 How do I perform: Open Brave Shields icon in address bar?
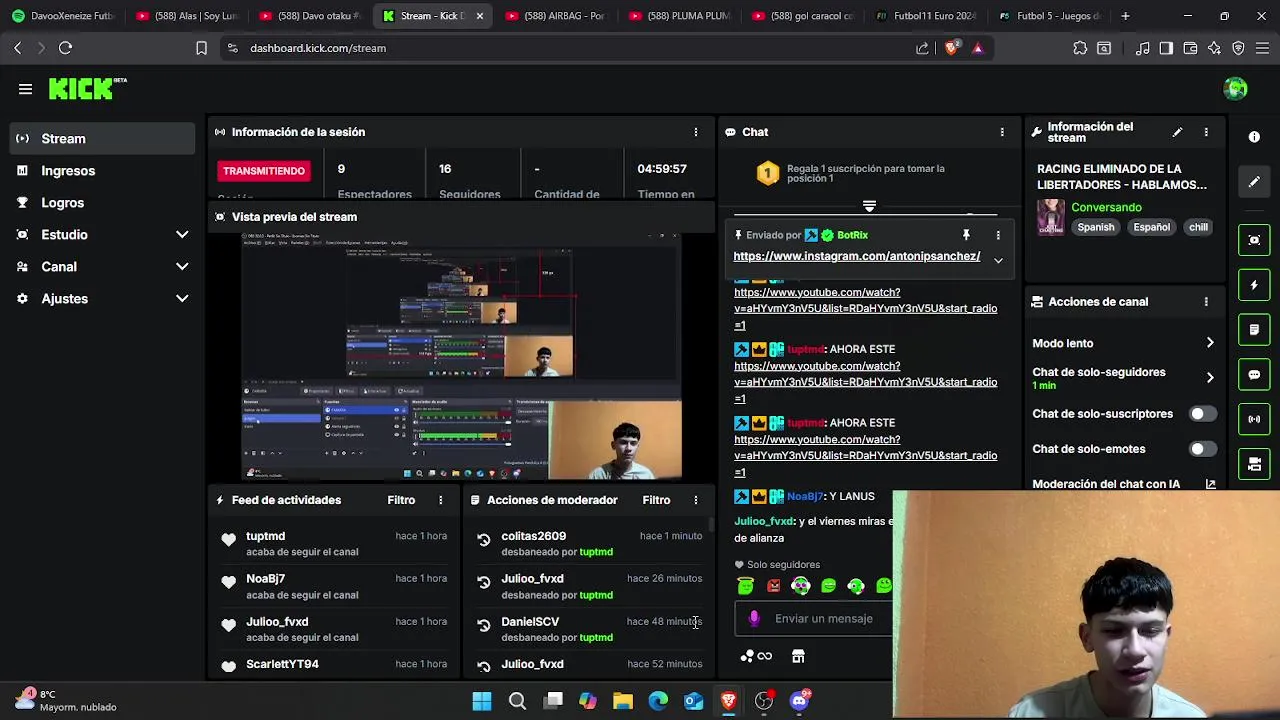click(x=951, y=47)
